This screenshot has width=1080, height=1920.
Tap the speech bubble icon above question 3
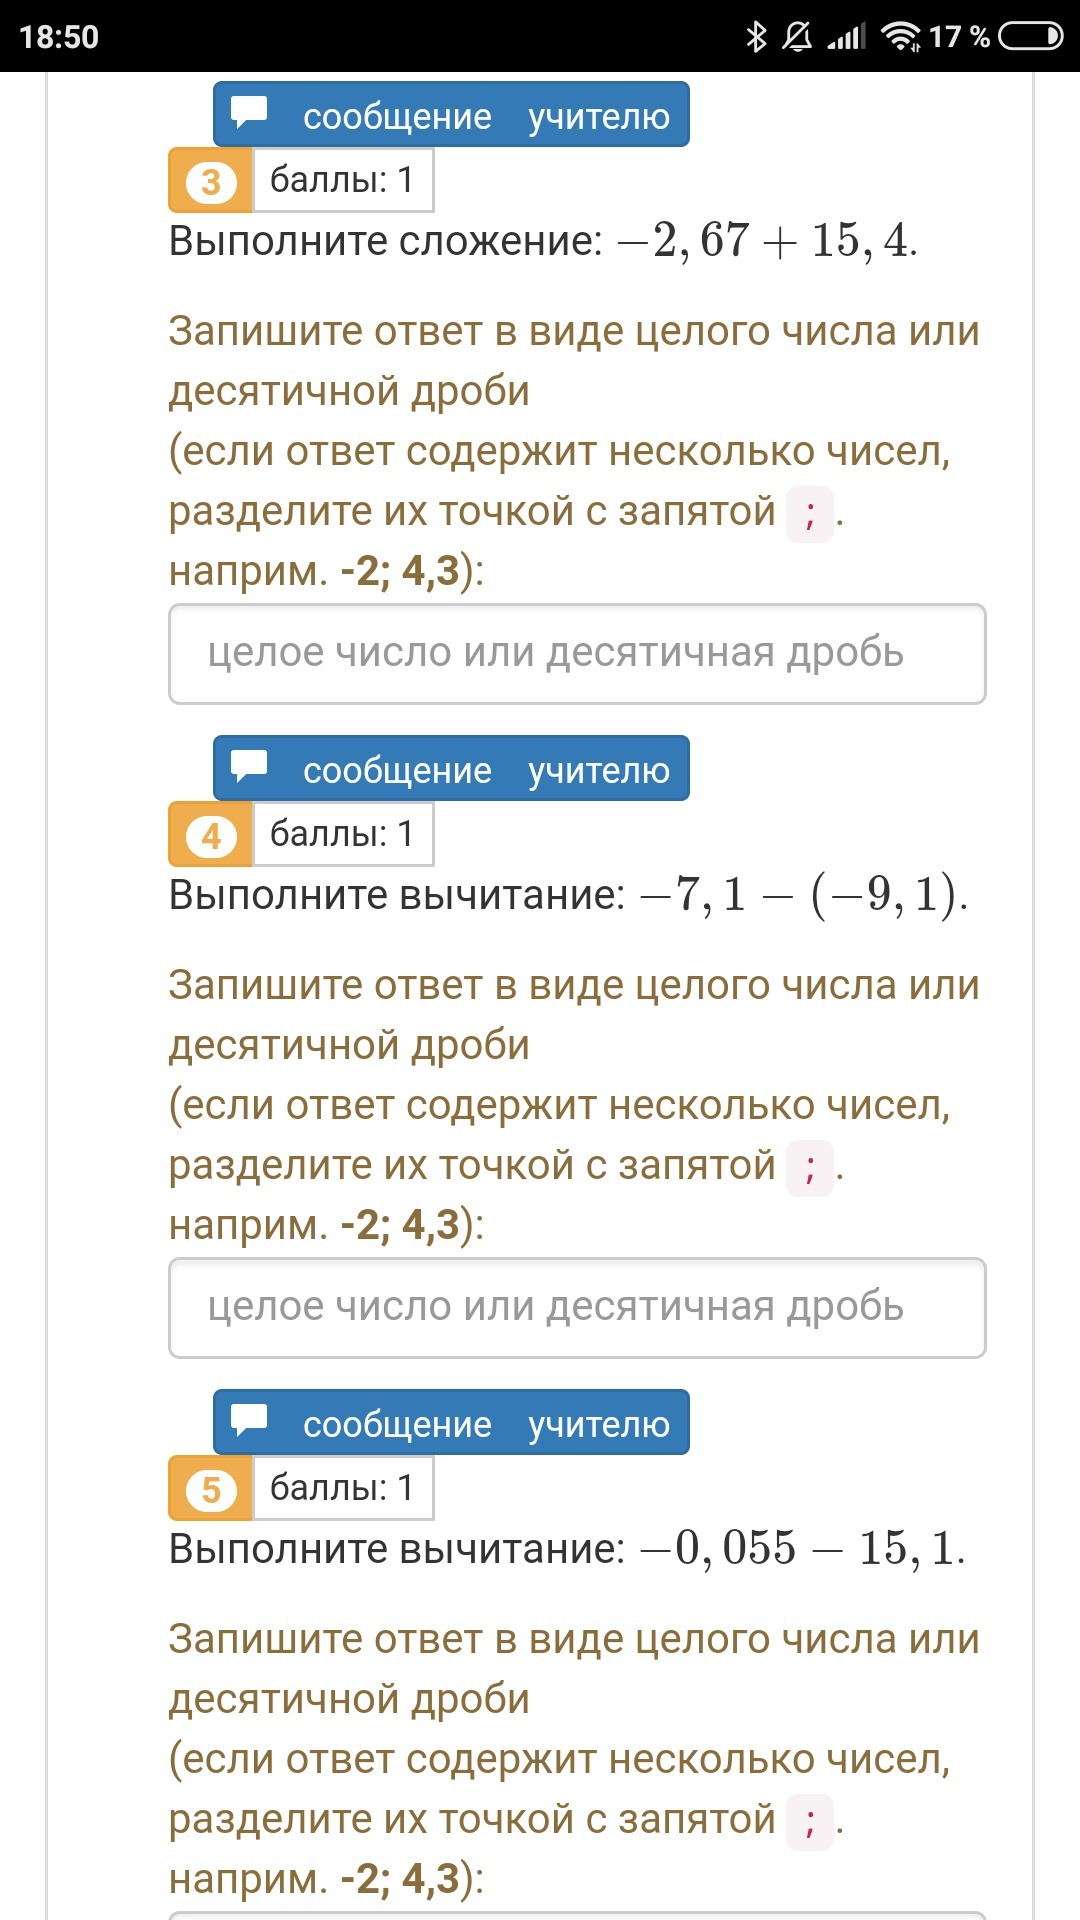(249, 111)
